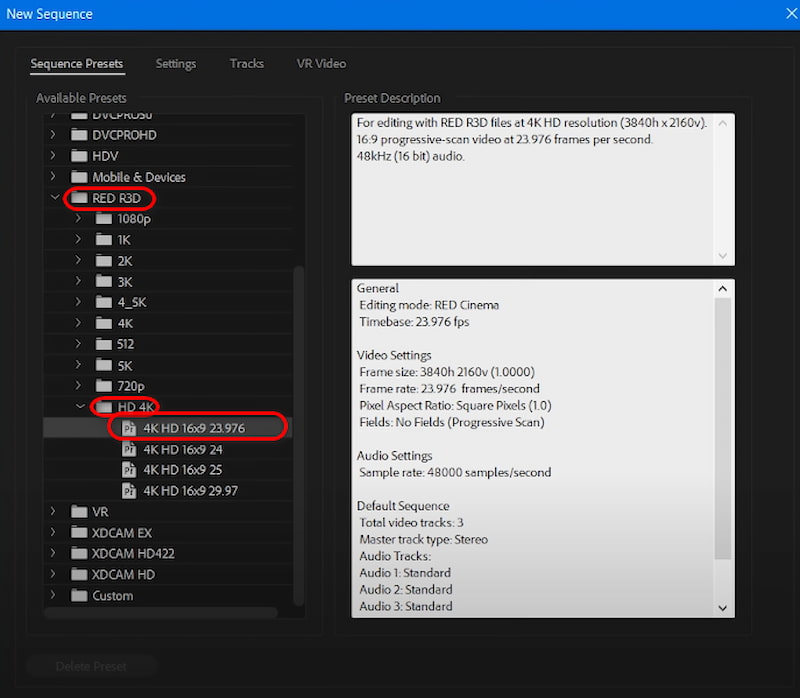This screenshot has height=698, width=800.
Task: Select the Sequence Presets tab
Action: pyautogui.click(x=77, y=64)
